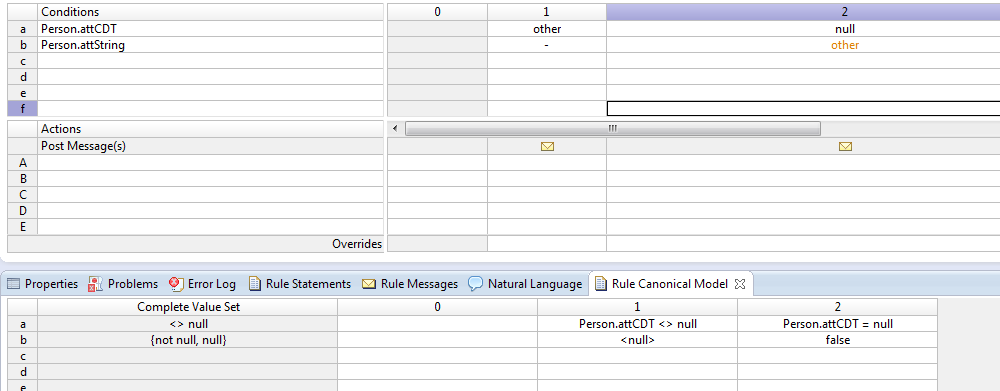Click the horizontal scrollbar left arrow
This screenshot has width=1000, height=391.
pos(395,129)
